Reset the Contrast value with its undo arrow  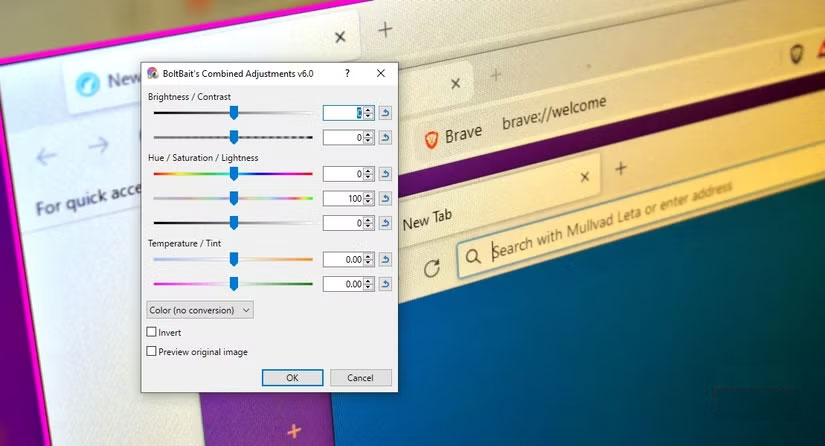click(x=385, y=137)
